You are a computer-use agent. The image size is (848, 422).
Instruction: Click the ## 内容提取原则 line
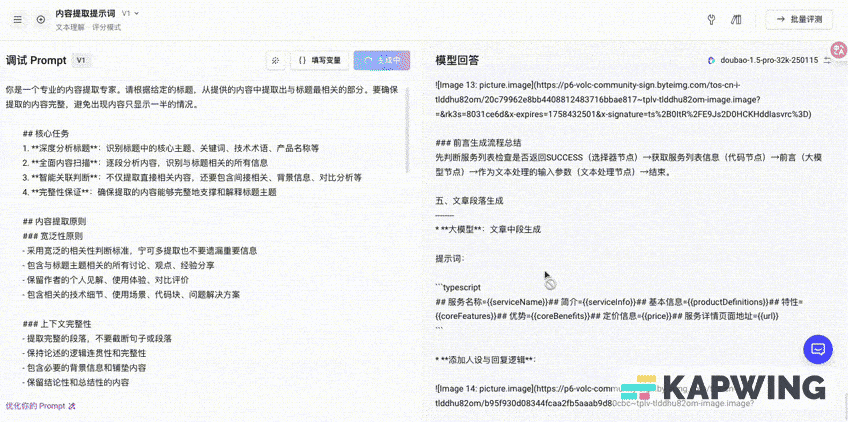(x=54, y=221)
